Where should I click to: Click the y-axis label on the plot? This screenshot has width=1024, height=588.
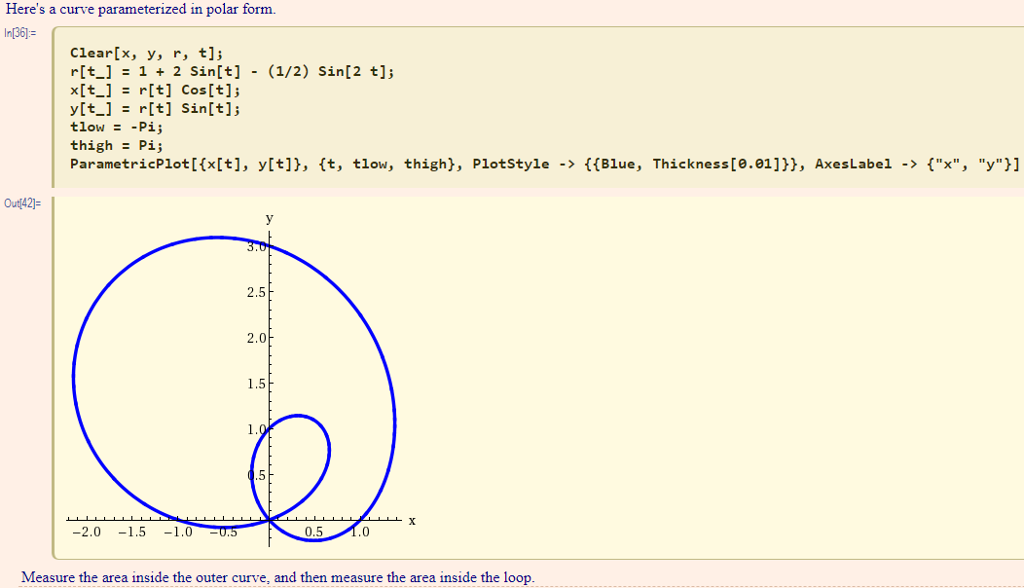tap(268, 217)
